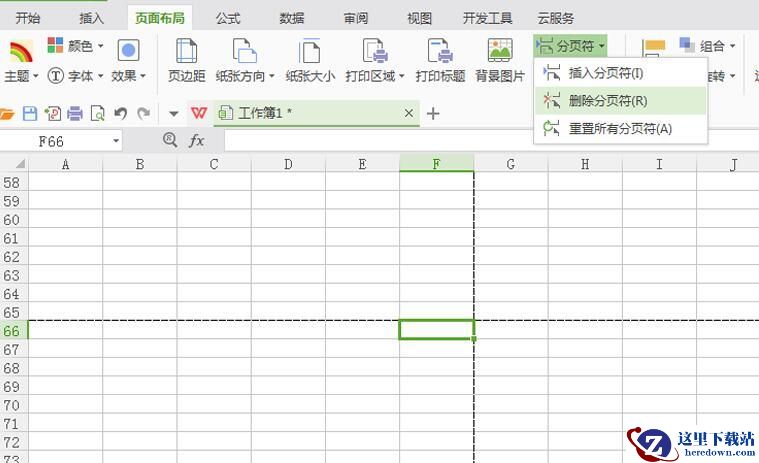Click the fx insert function icon

pos(197,141)
